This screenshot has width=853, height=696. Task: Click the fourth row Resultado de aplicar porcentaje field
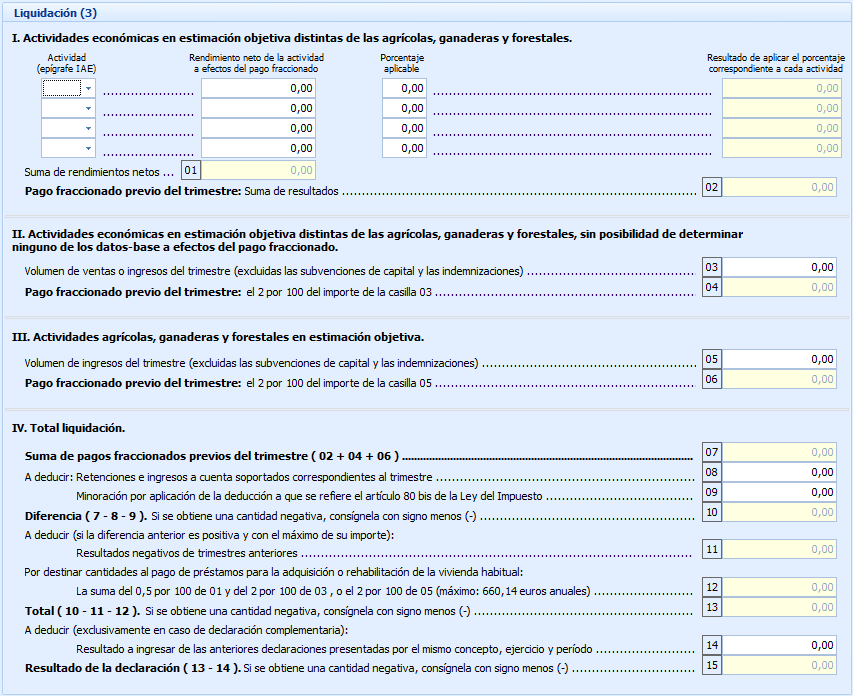coord(782,149)
